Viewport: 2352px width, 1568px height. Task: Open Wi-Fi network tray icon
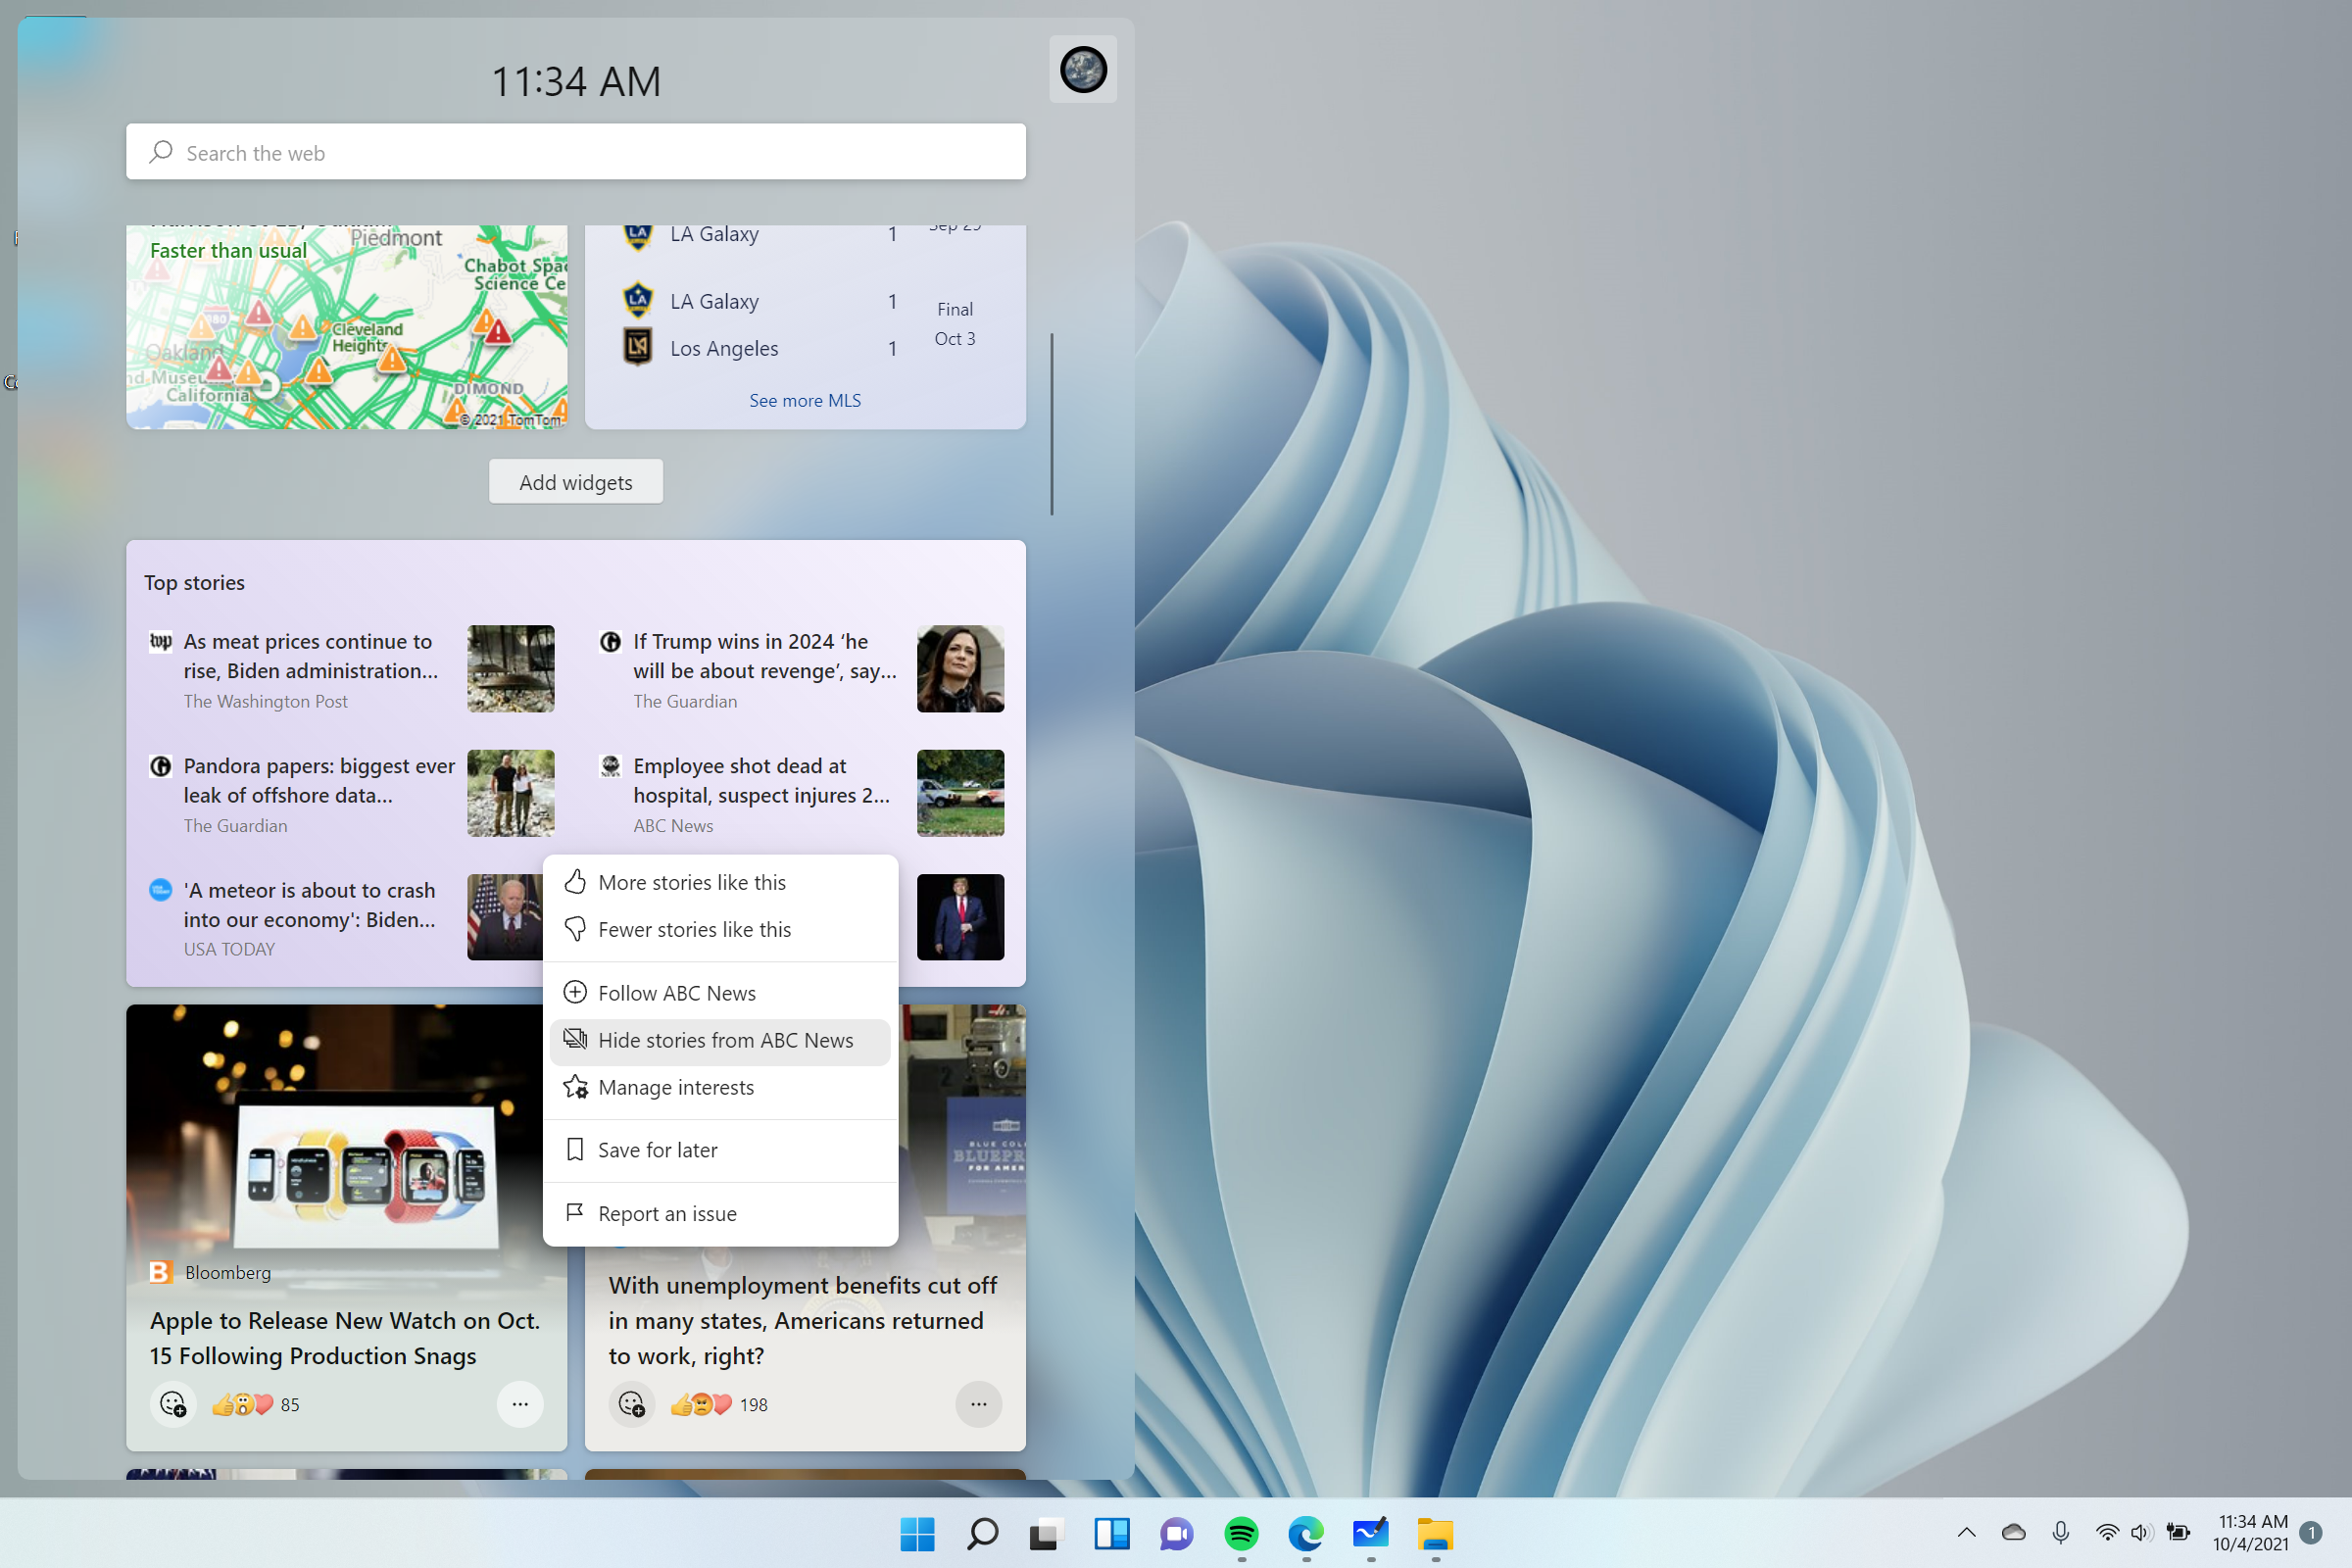click(2107, 1532)
